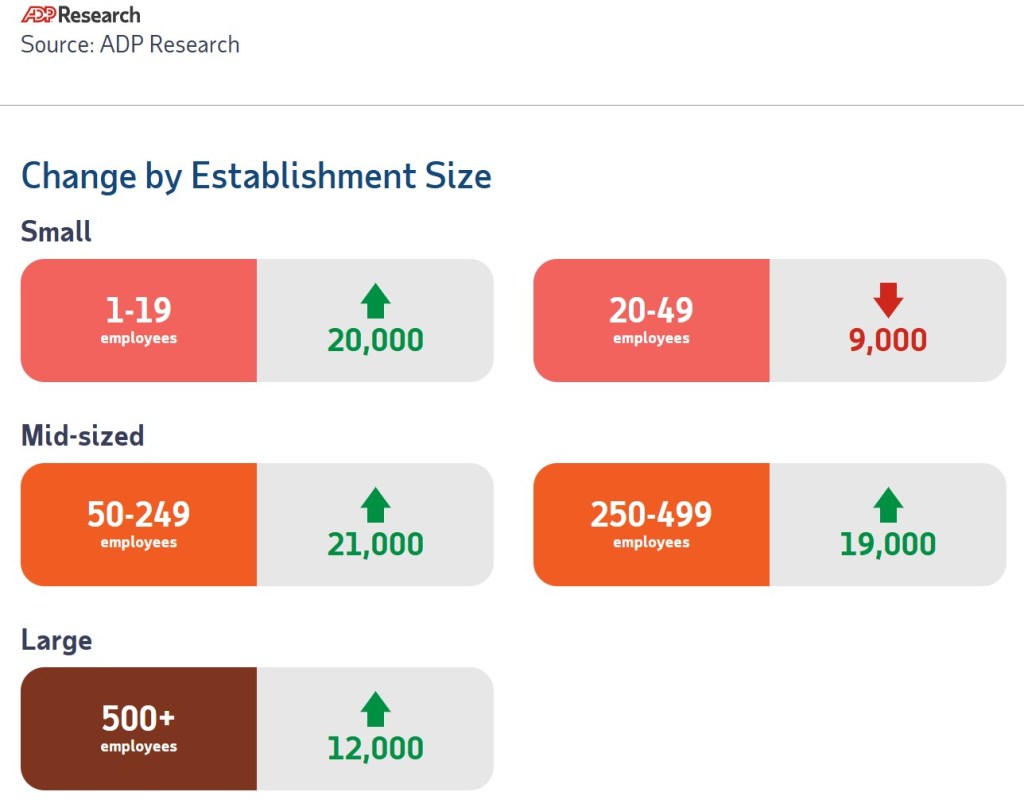Select the 50-249 employees orange tile
This screenshot has width=1024, height=811.
tap(139, 525)
